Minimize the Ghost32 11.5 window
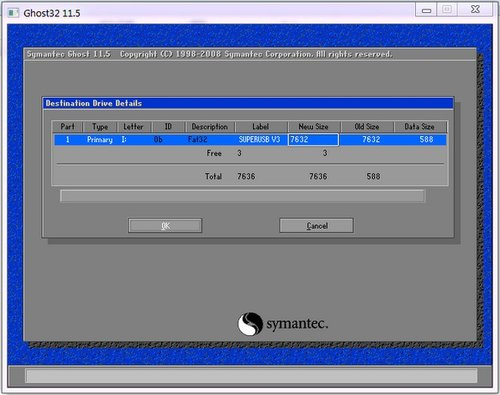 (427, 10)
